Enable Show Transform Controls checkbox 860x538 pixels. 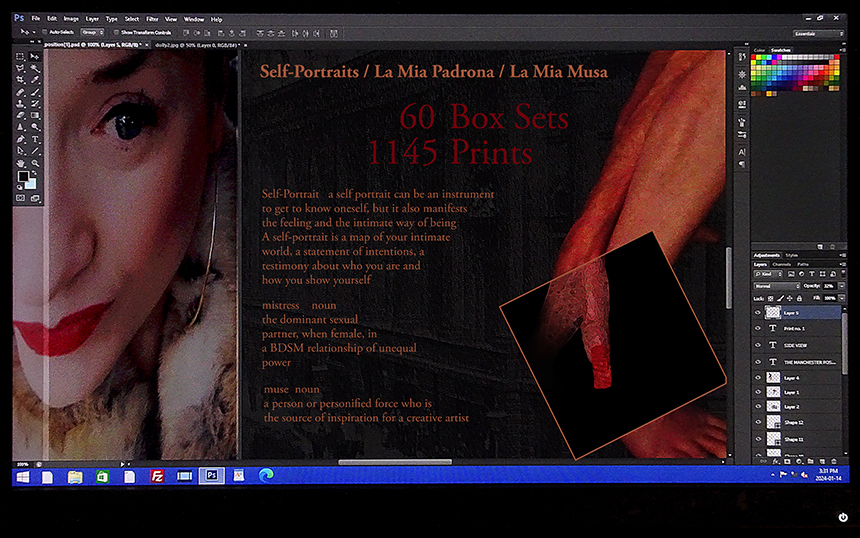(x=116, y=32)
